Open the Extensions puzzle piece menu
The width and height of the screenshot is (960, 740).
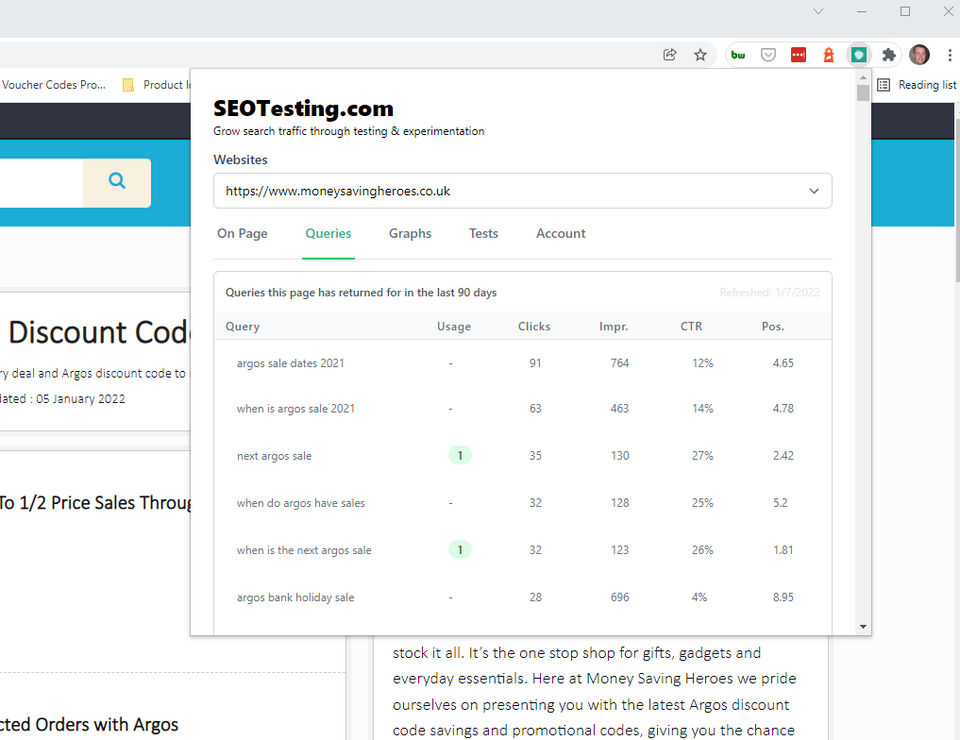(x=889, y=55)
